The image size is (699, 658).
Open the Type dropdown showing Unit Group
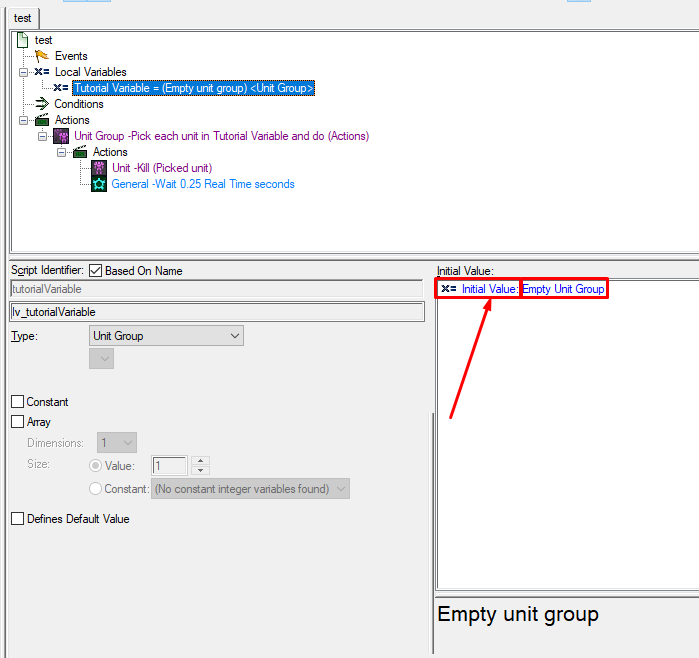pos(166,336)
